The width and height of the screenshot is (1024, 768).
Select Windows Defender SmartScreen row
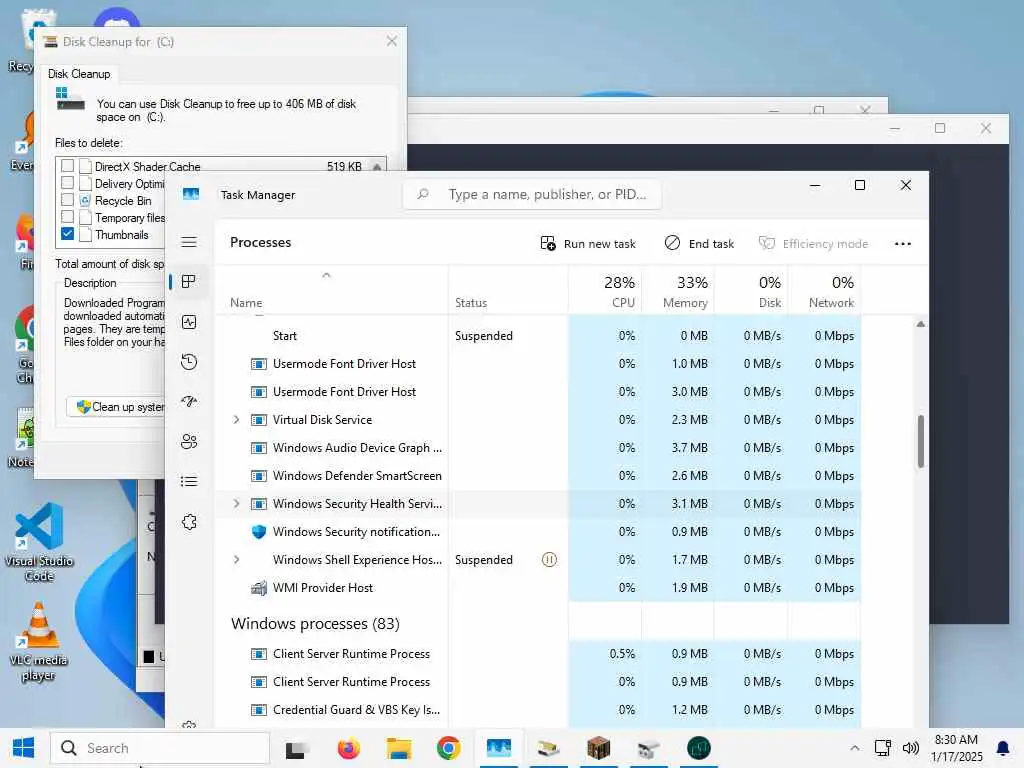click(x=538, y=476)
